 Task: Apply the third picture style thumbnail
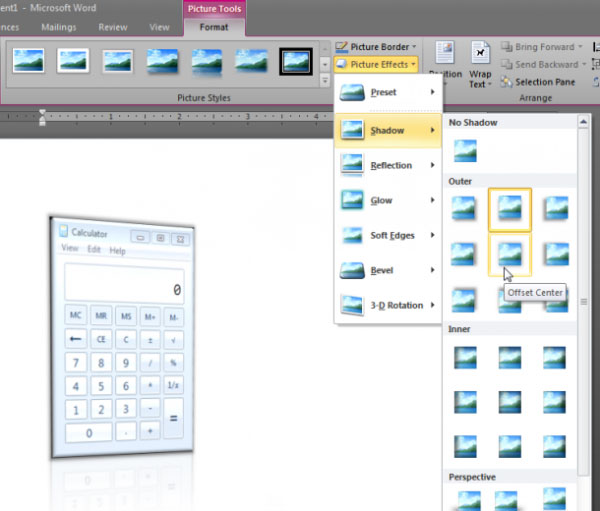point(118,61)
